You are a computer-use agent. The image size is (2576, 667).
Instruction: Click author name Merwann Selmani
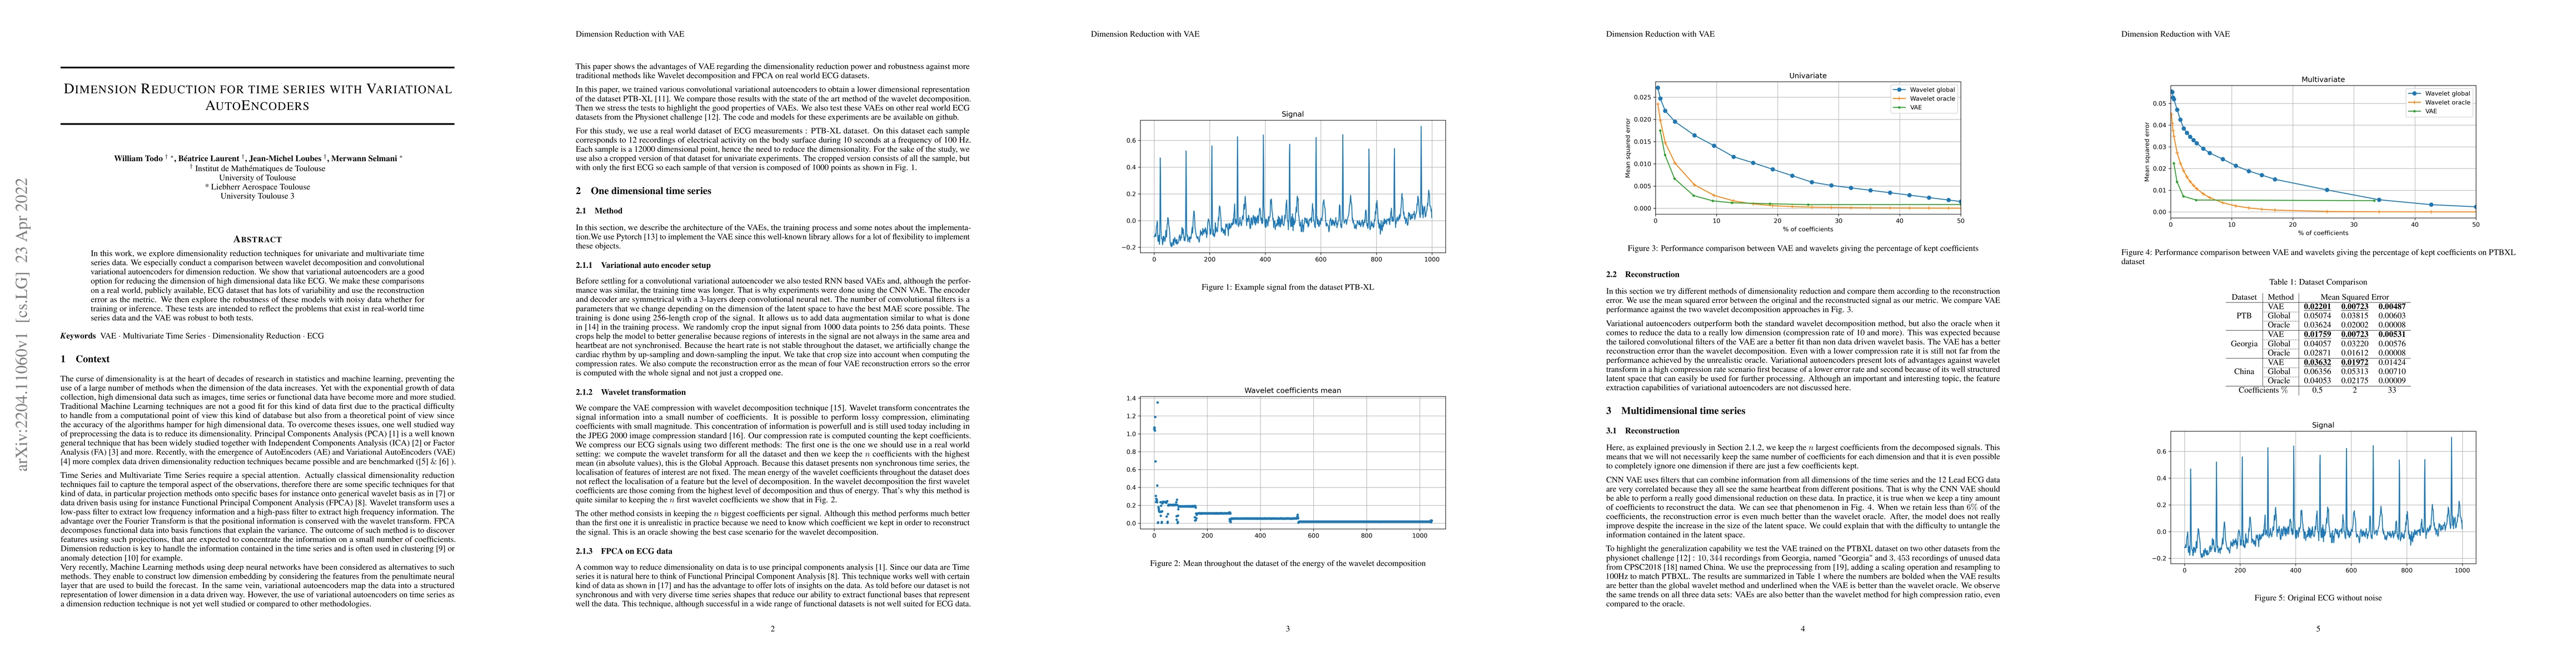pos(365,158)
